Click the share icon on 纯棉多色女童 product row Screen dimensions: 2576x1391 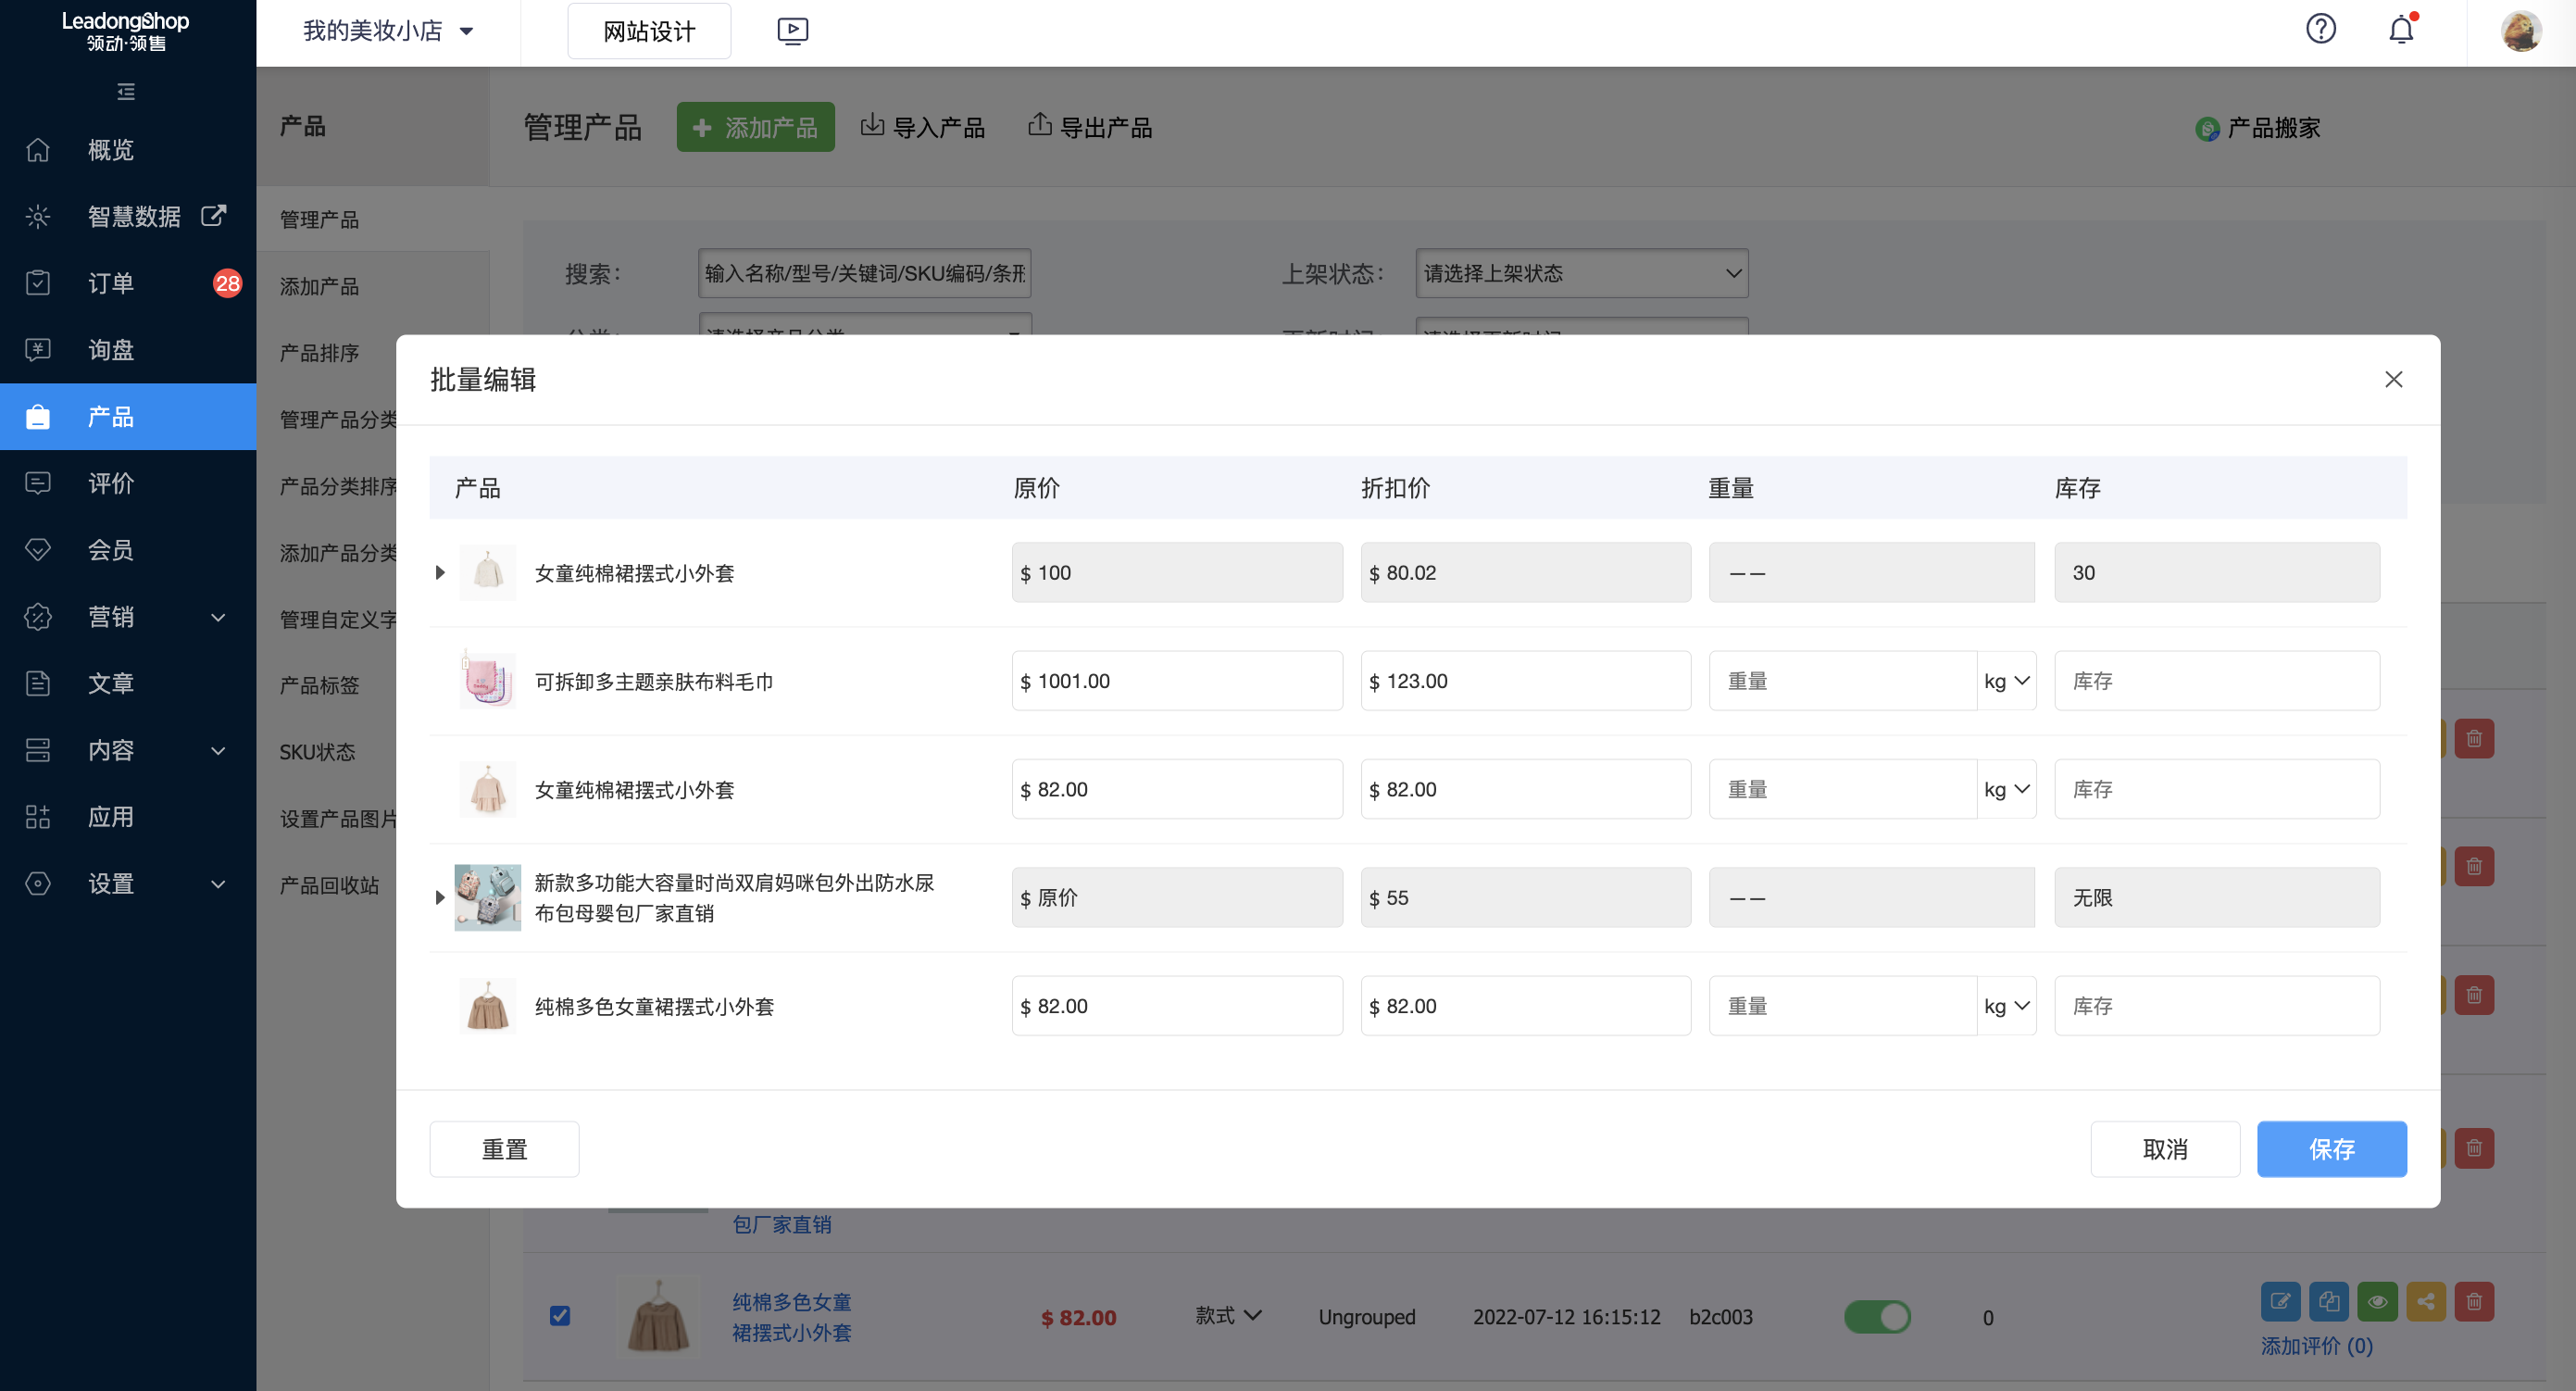2427,1301
